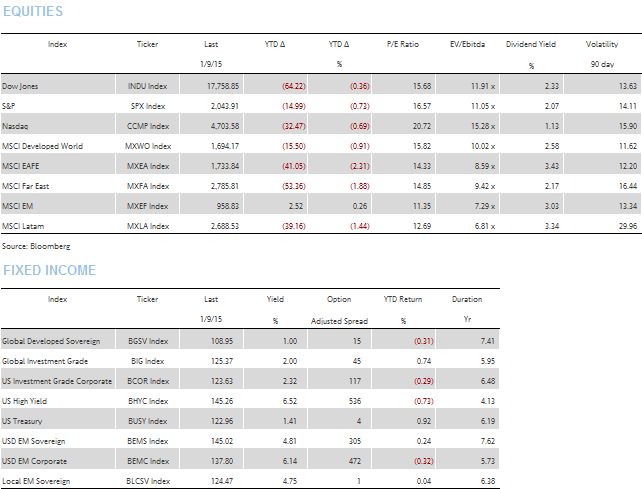Click the Local EM Sovereign row label

(36, 481)
